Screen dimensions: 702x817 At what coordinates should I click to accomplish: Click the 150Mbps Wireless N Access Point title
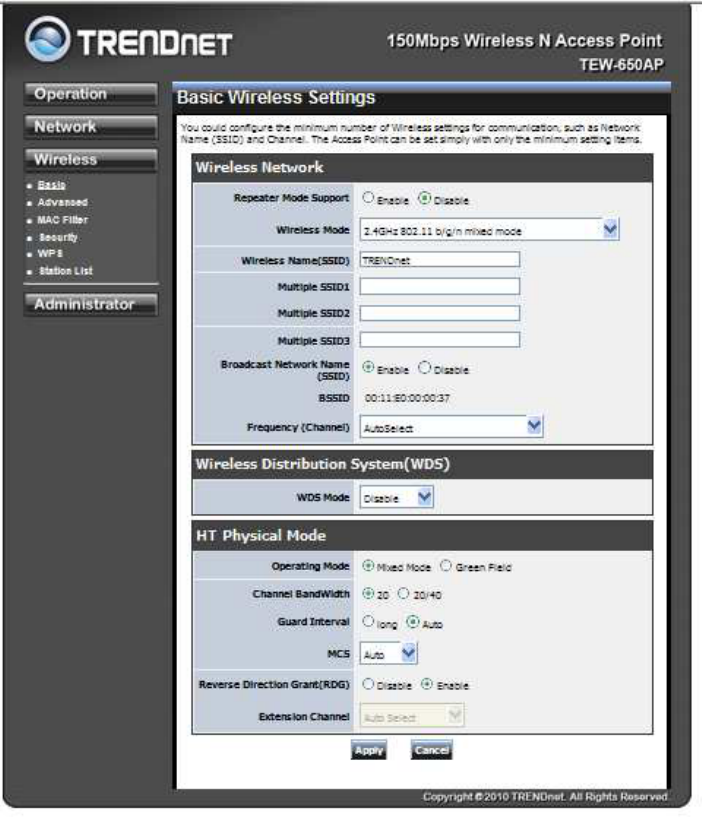pos(524,41)
